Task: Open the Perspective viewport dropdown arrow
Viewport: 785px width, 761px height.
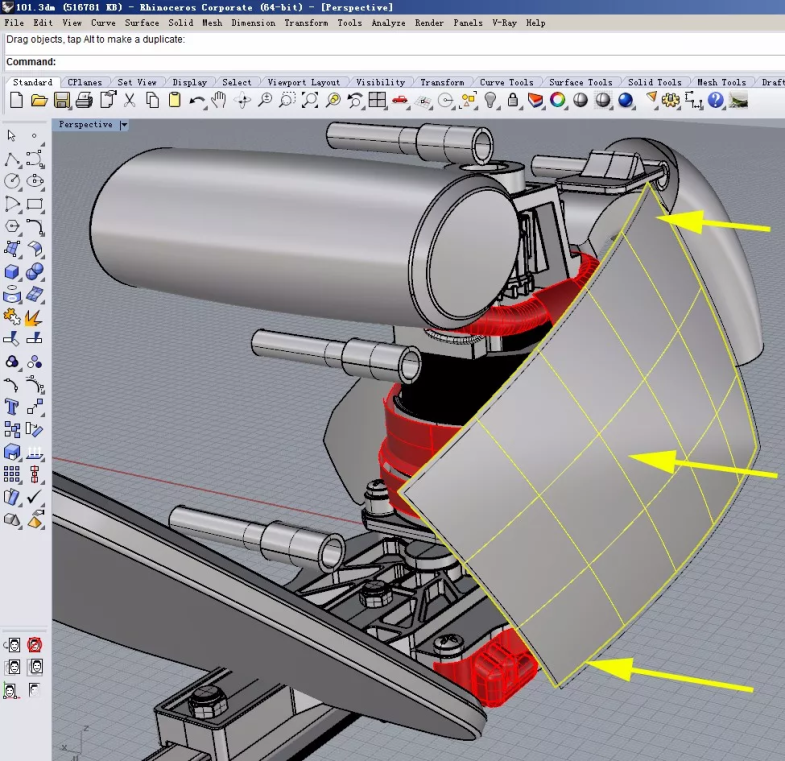Action: point(124,125)
